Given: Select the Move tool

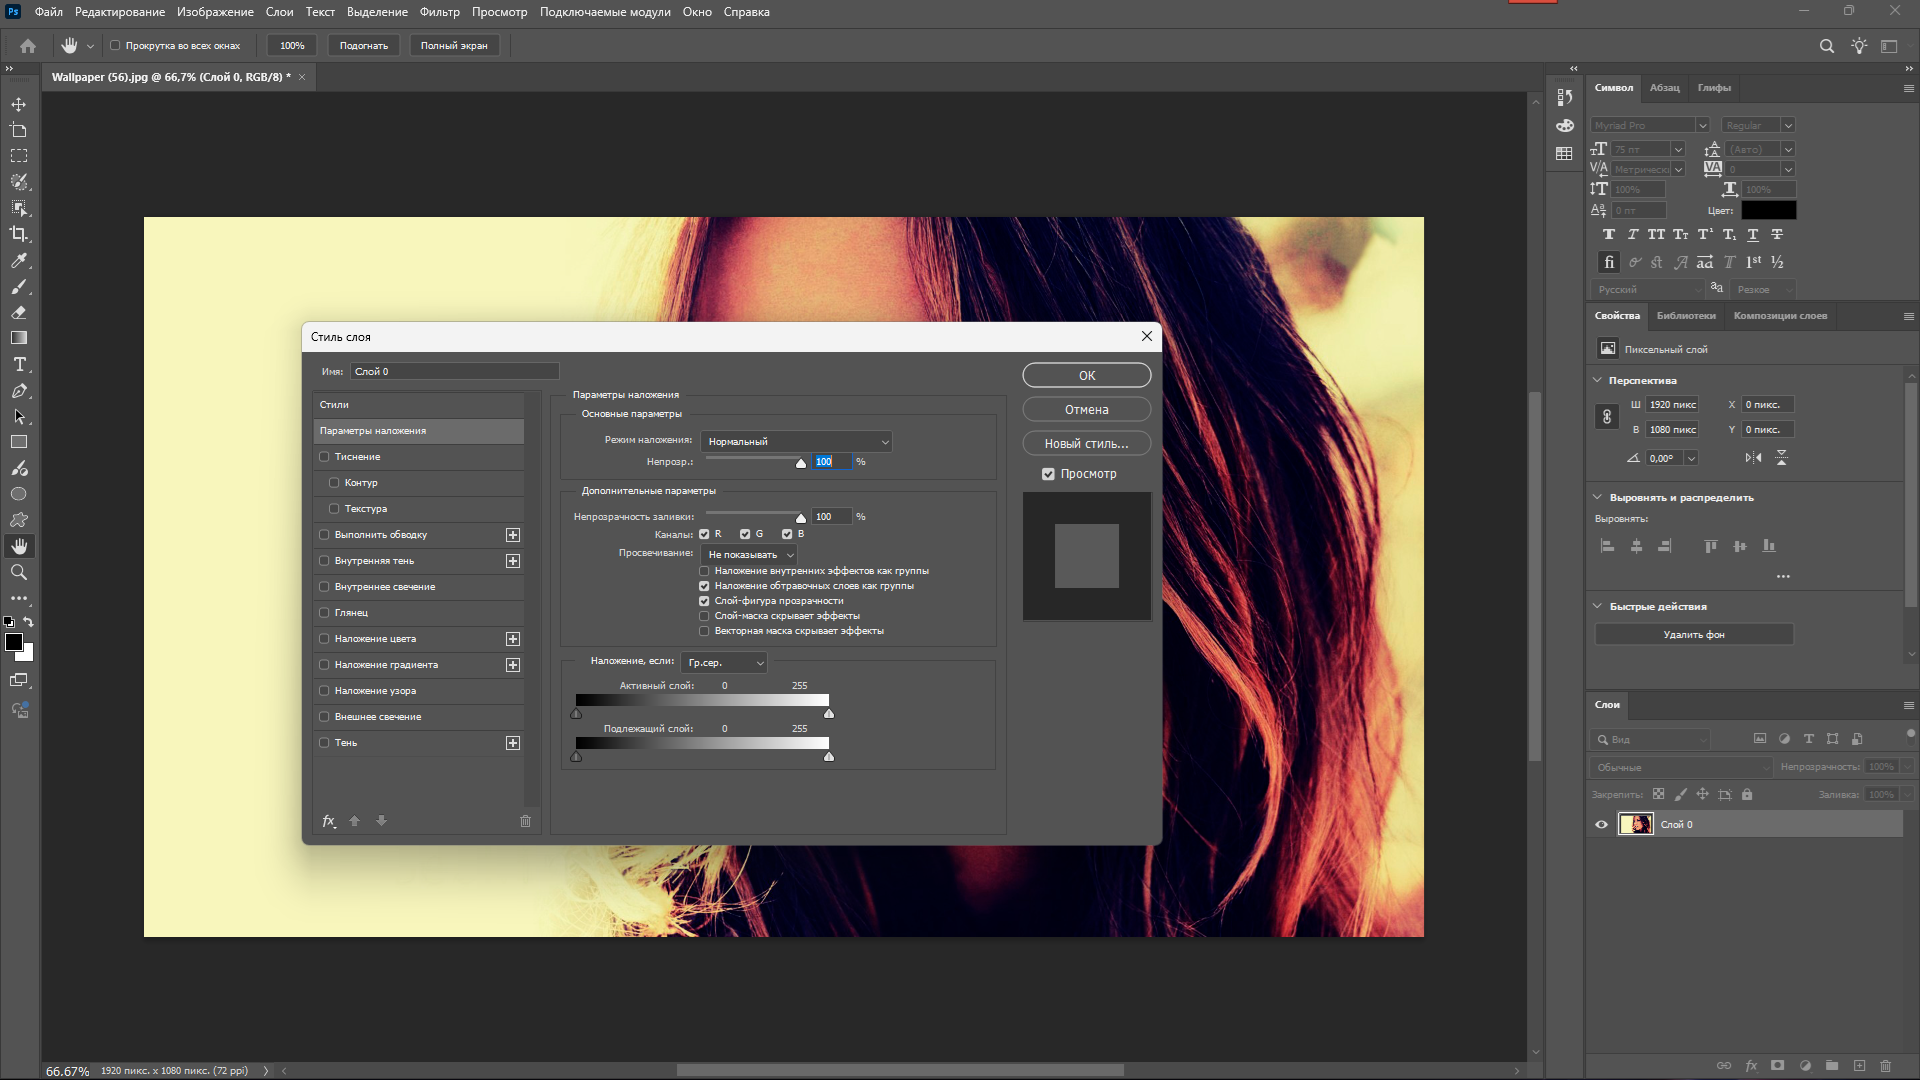Looking at the screenshot, I should pyautogui.click(x=19, y=104).
